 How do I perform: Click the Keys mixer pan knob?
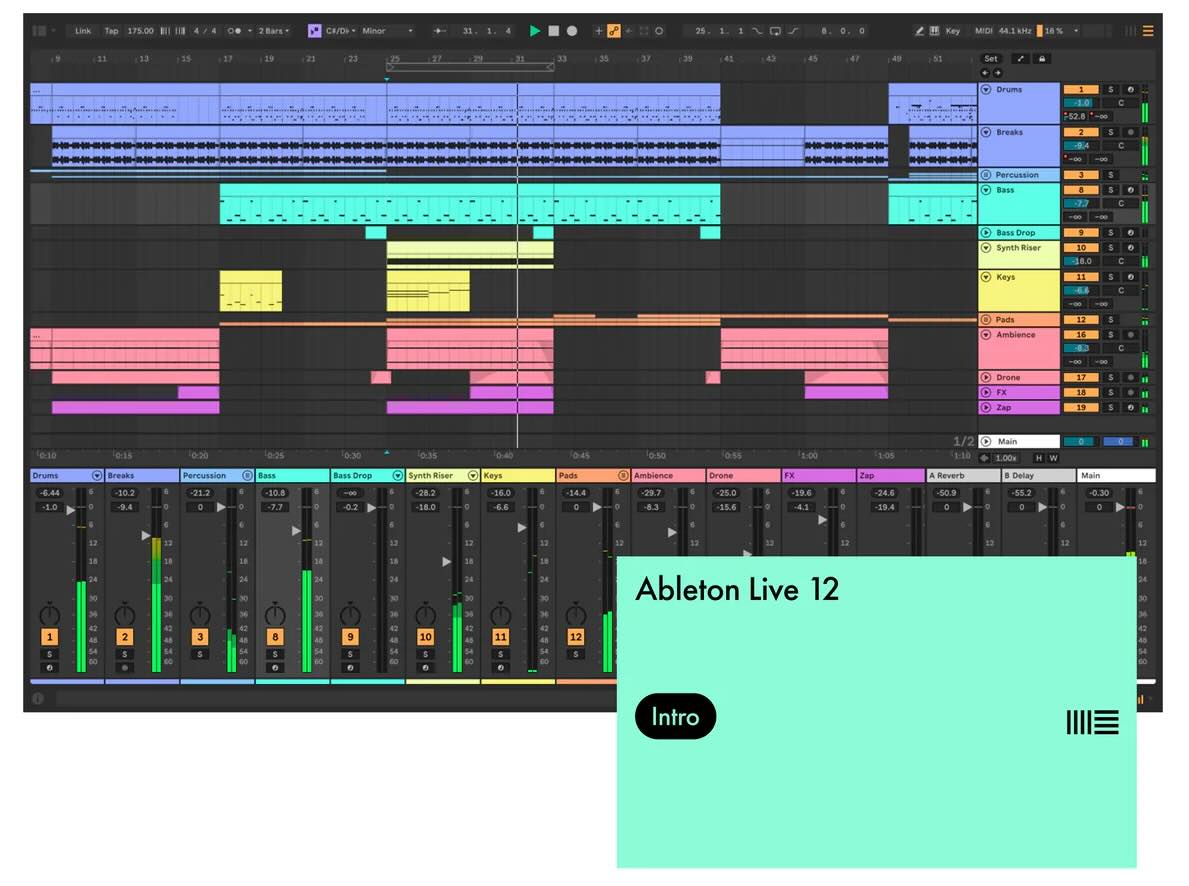click(500, 614)
